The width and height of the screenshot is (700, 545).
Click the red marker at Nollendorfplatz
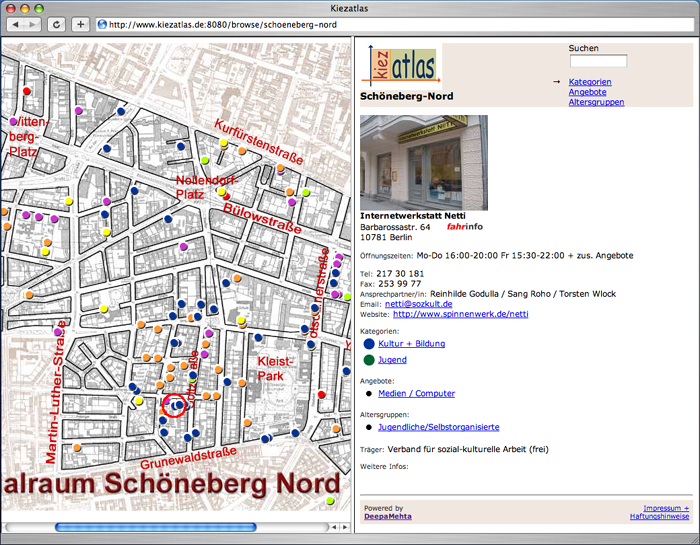(x=226, y=196)
